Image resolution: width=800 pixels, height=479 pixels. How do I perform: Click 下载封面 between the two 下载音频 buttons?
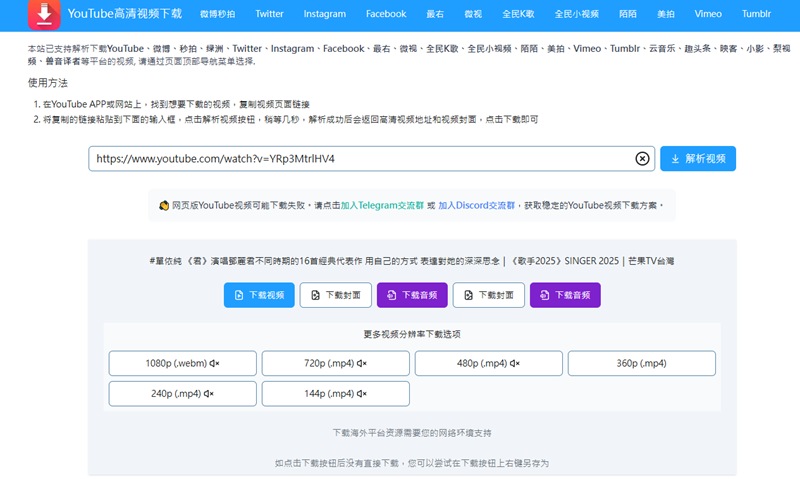point(489,295)
